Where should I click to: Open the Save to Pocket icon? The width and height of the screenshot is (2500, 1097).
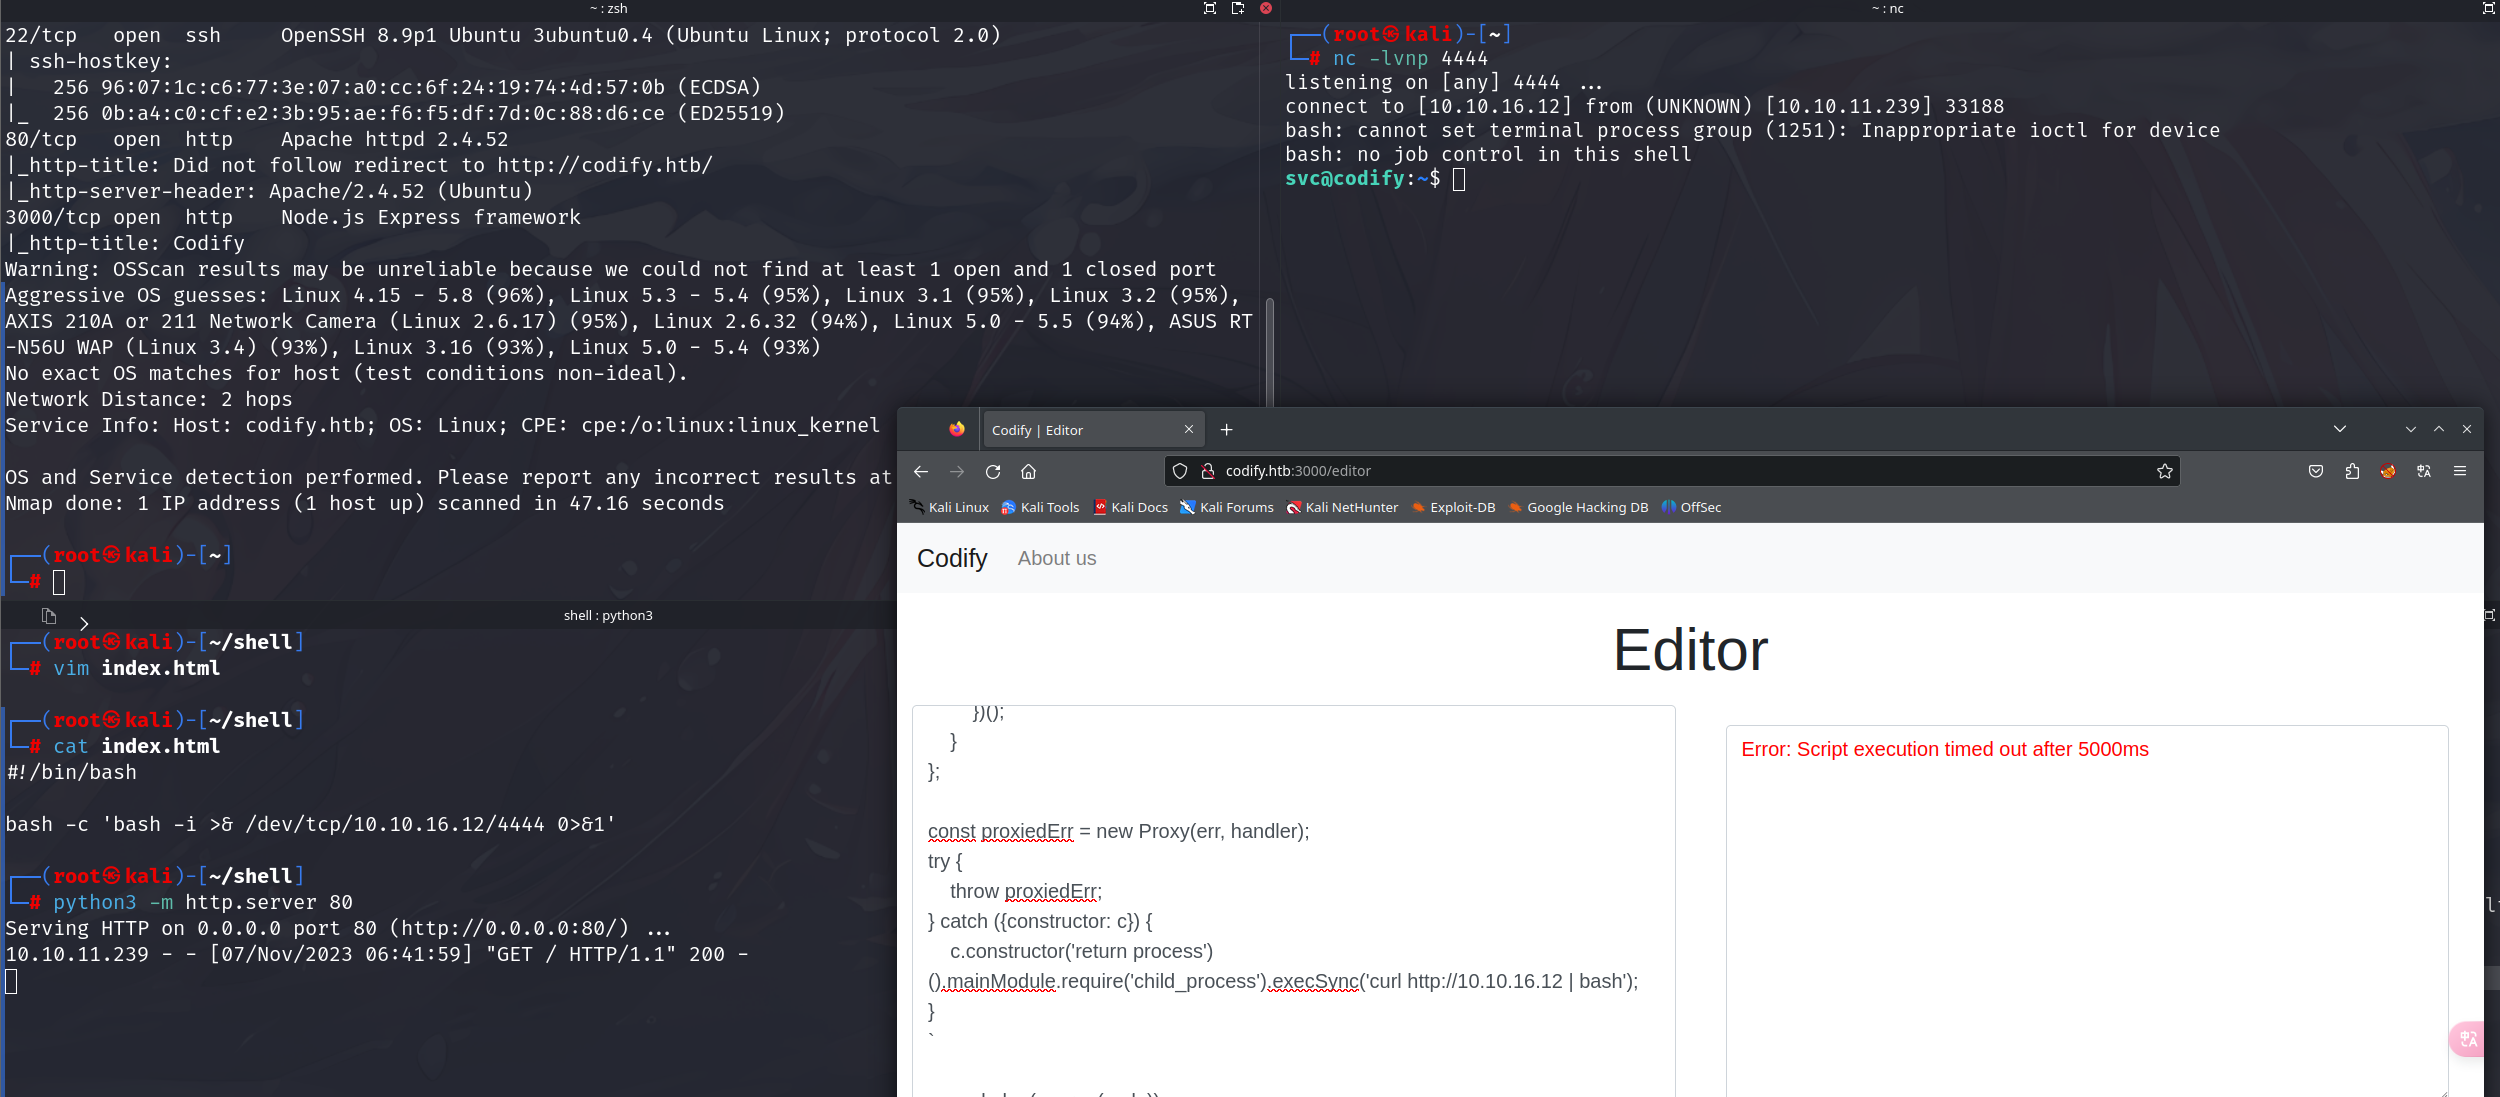click(x=2316, y=471)
